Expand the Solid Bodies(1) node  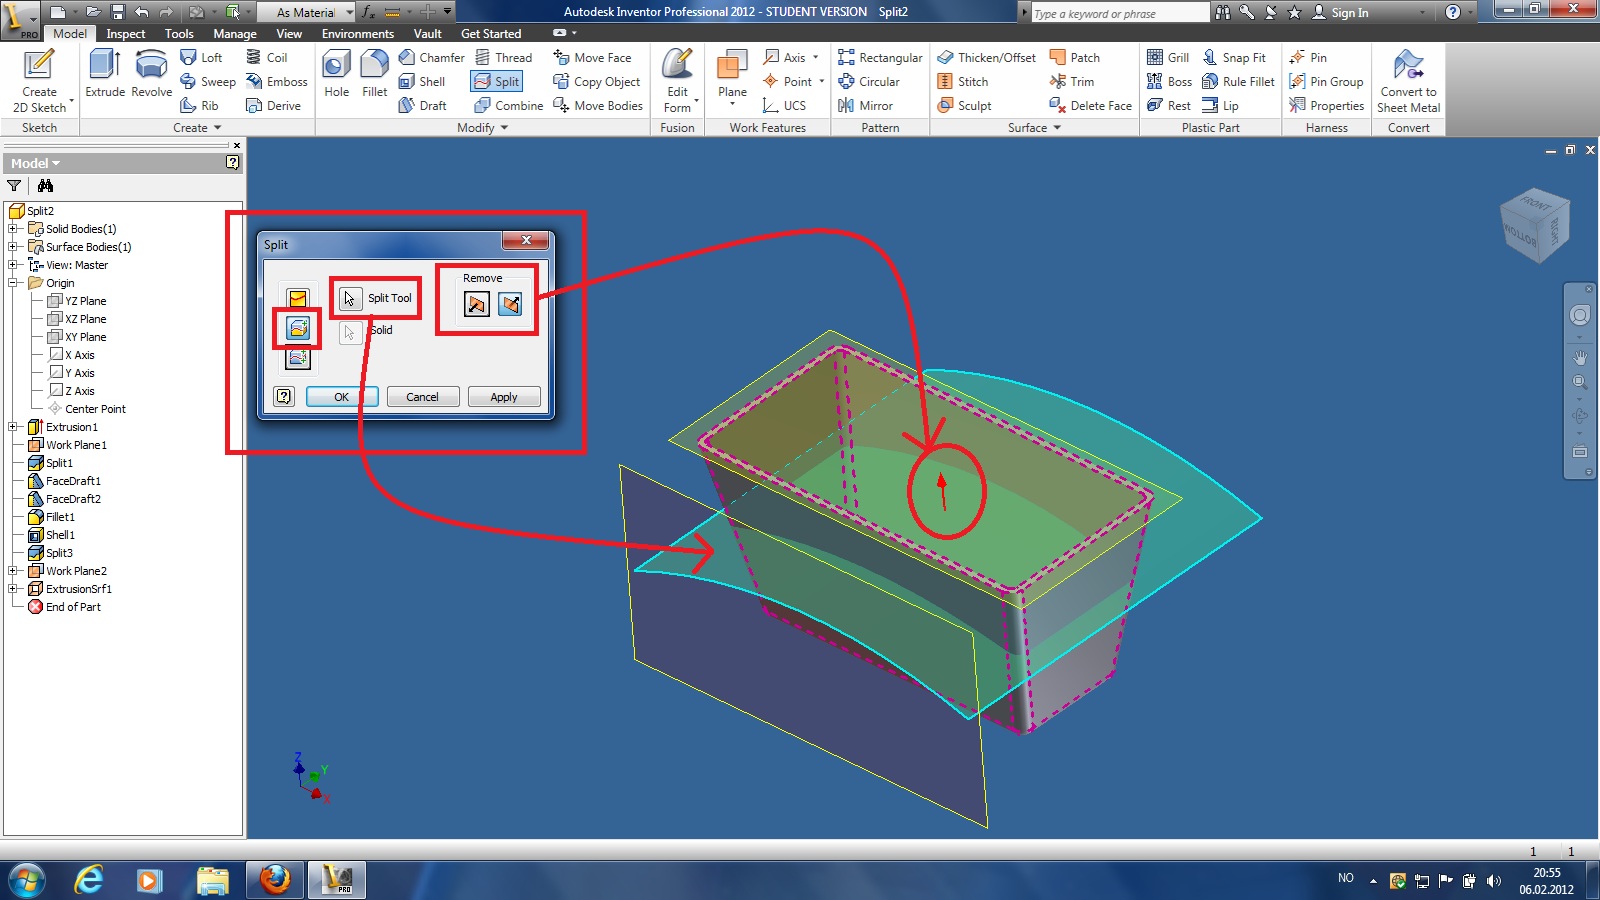[x=13, y=229]
